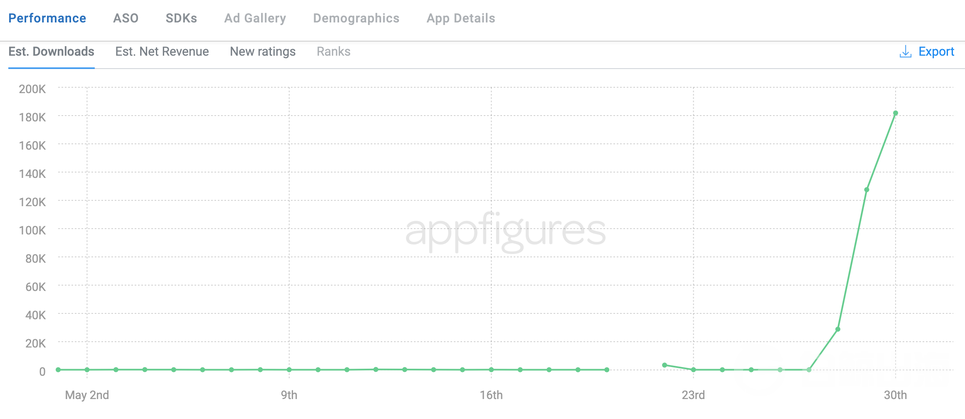Switch to the ASO tab

[126, 18]
